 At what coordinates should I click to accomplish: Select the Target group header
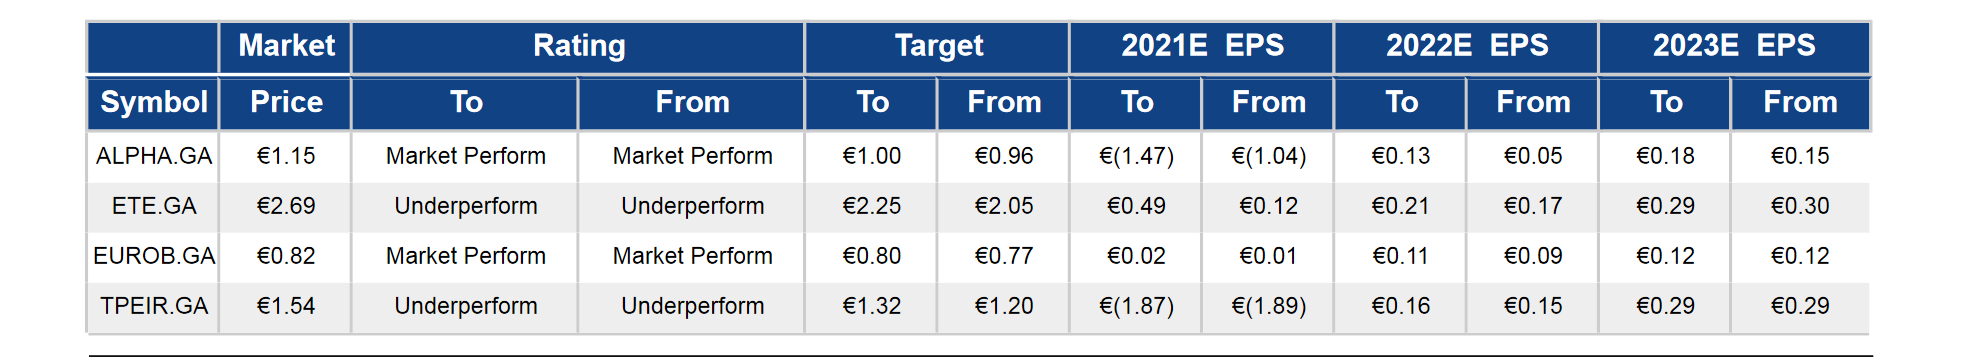point(937,46)
